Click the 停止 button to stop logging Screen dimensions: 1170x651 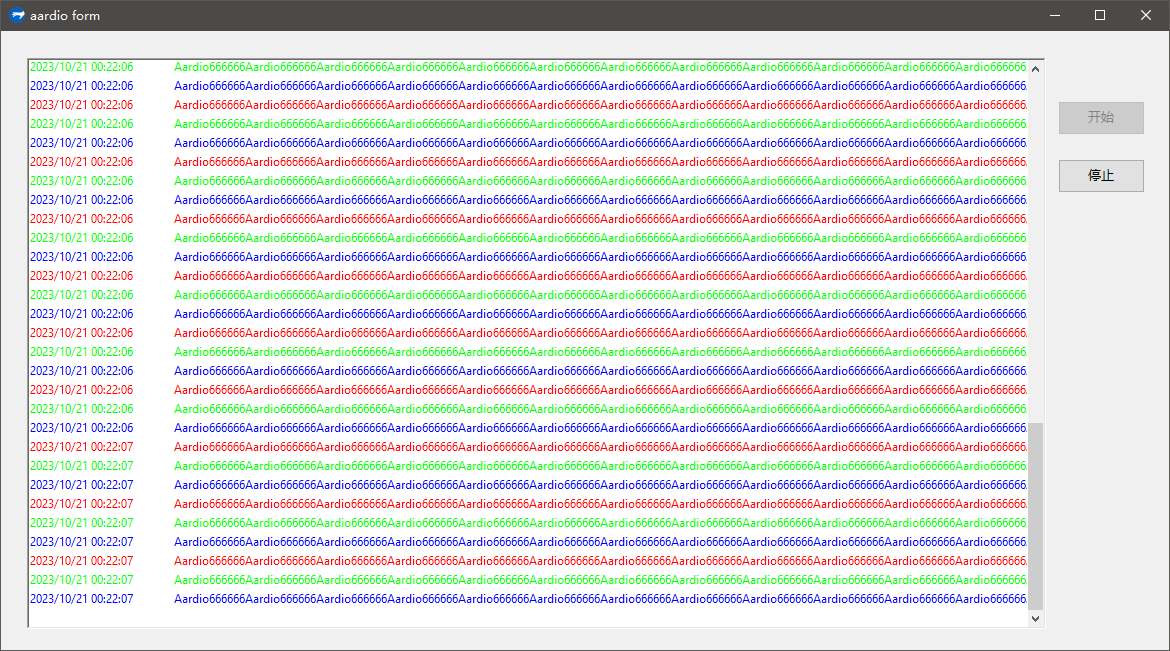(1101, 176)
